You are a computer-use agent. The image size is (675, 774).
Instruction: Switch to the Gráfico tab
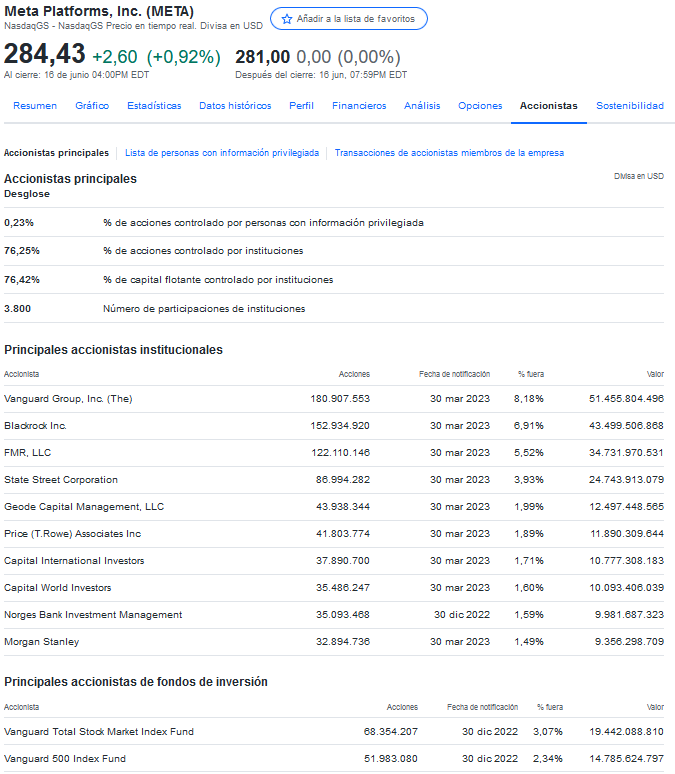pyautogui.click(x=92, y=106)
